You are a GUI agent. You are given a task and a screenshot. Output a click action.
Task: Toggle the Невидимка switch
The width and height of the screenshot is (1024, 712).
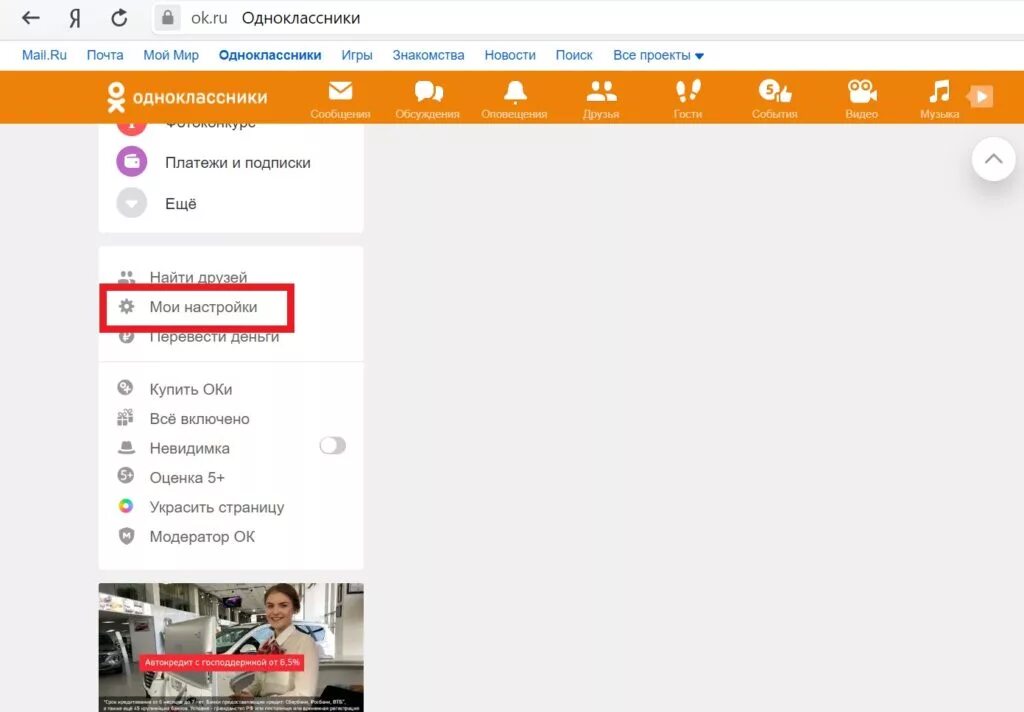(x=332, y=446)
